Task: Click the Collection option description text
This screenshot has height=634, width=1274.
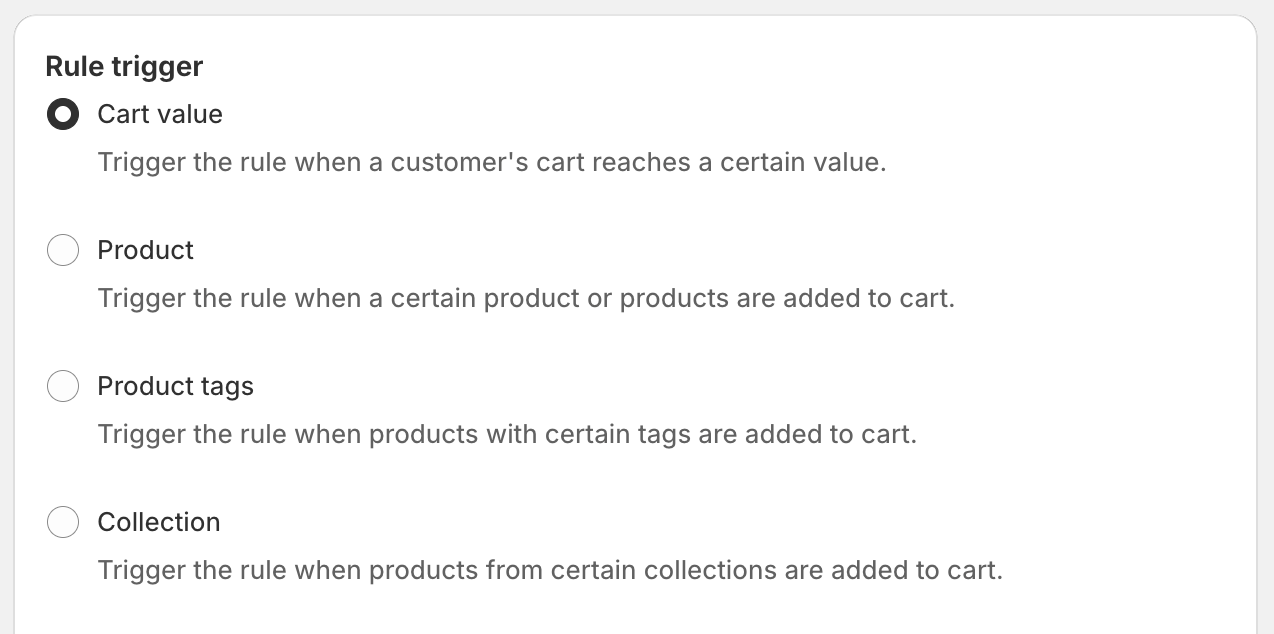Action: pyautogui.click(x=550, y=570)
